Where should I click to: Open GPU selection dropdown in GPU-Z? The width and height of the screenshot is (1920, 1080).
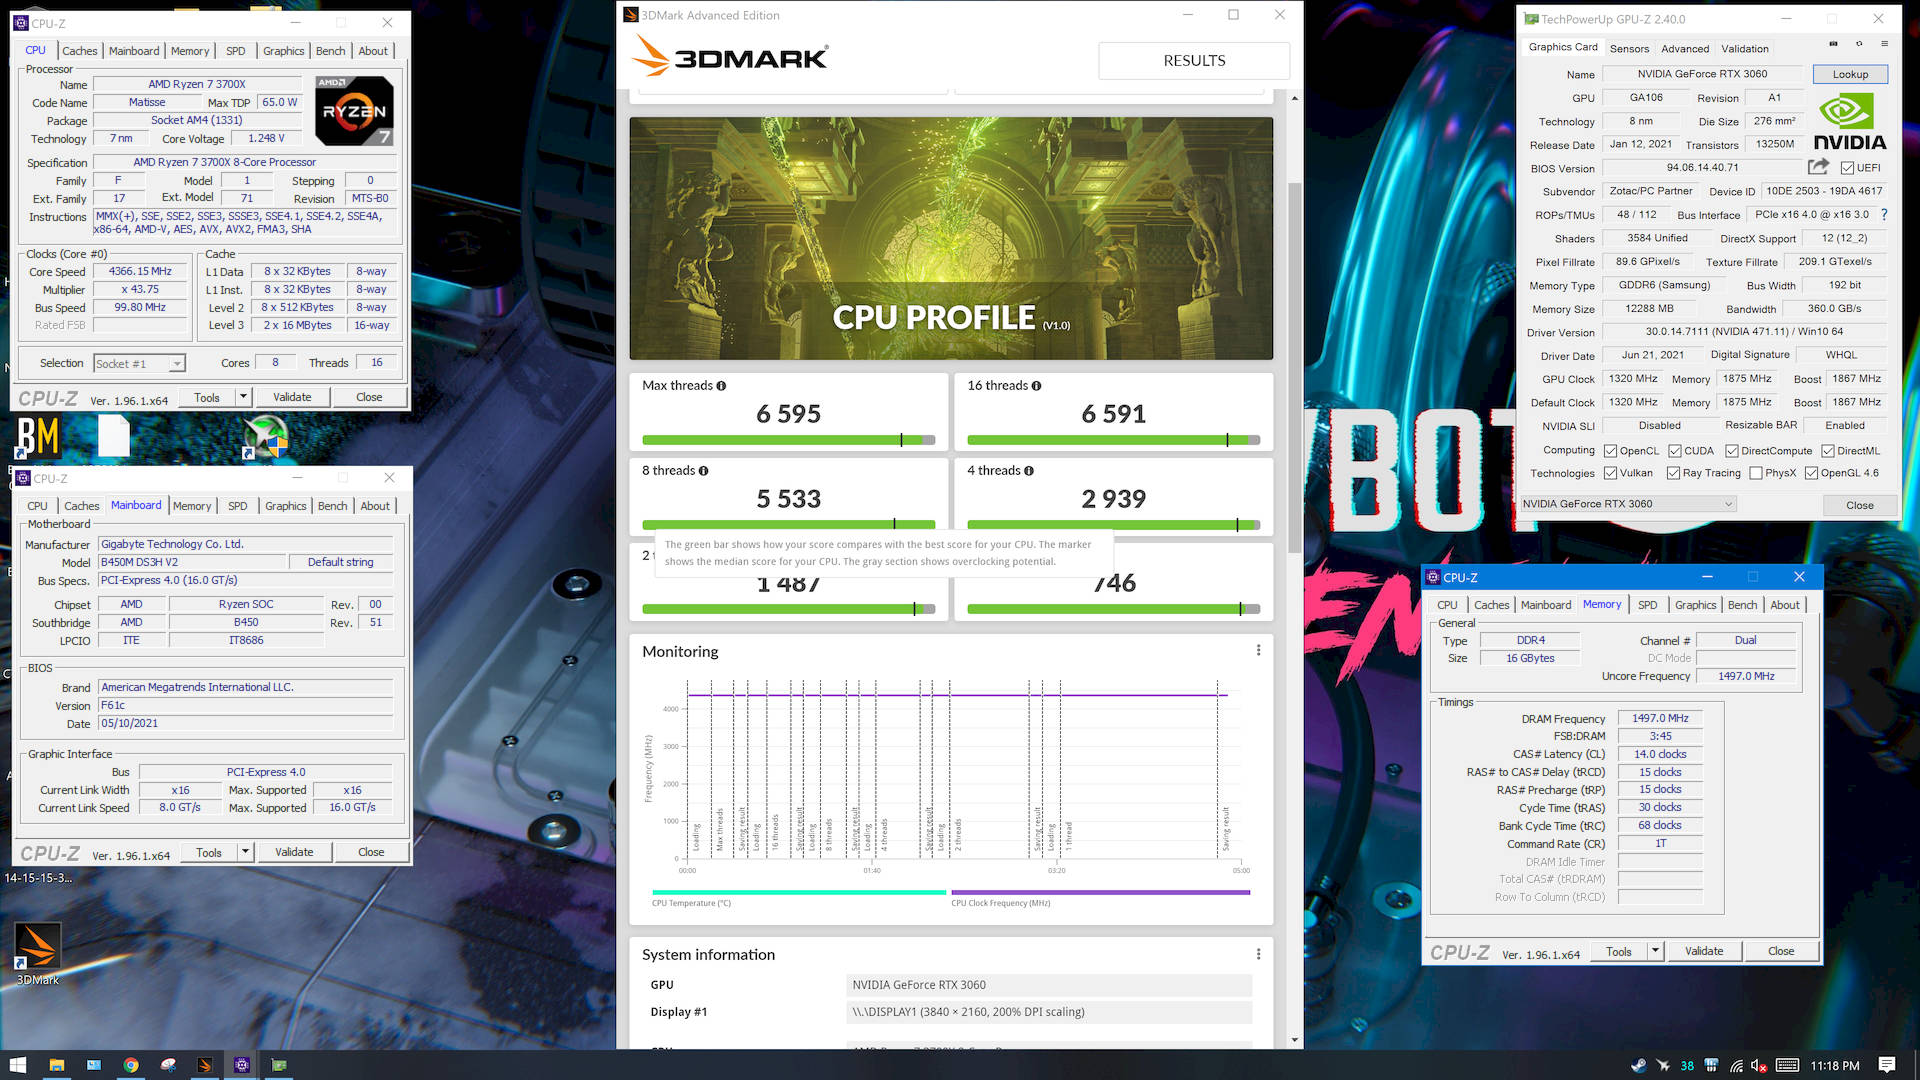pos(1628,504)
